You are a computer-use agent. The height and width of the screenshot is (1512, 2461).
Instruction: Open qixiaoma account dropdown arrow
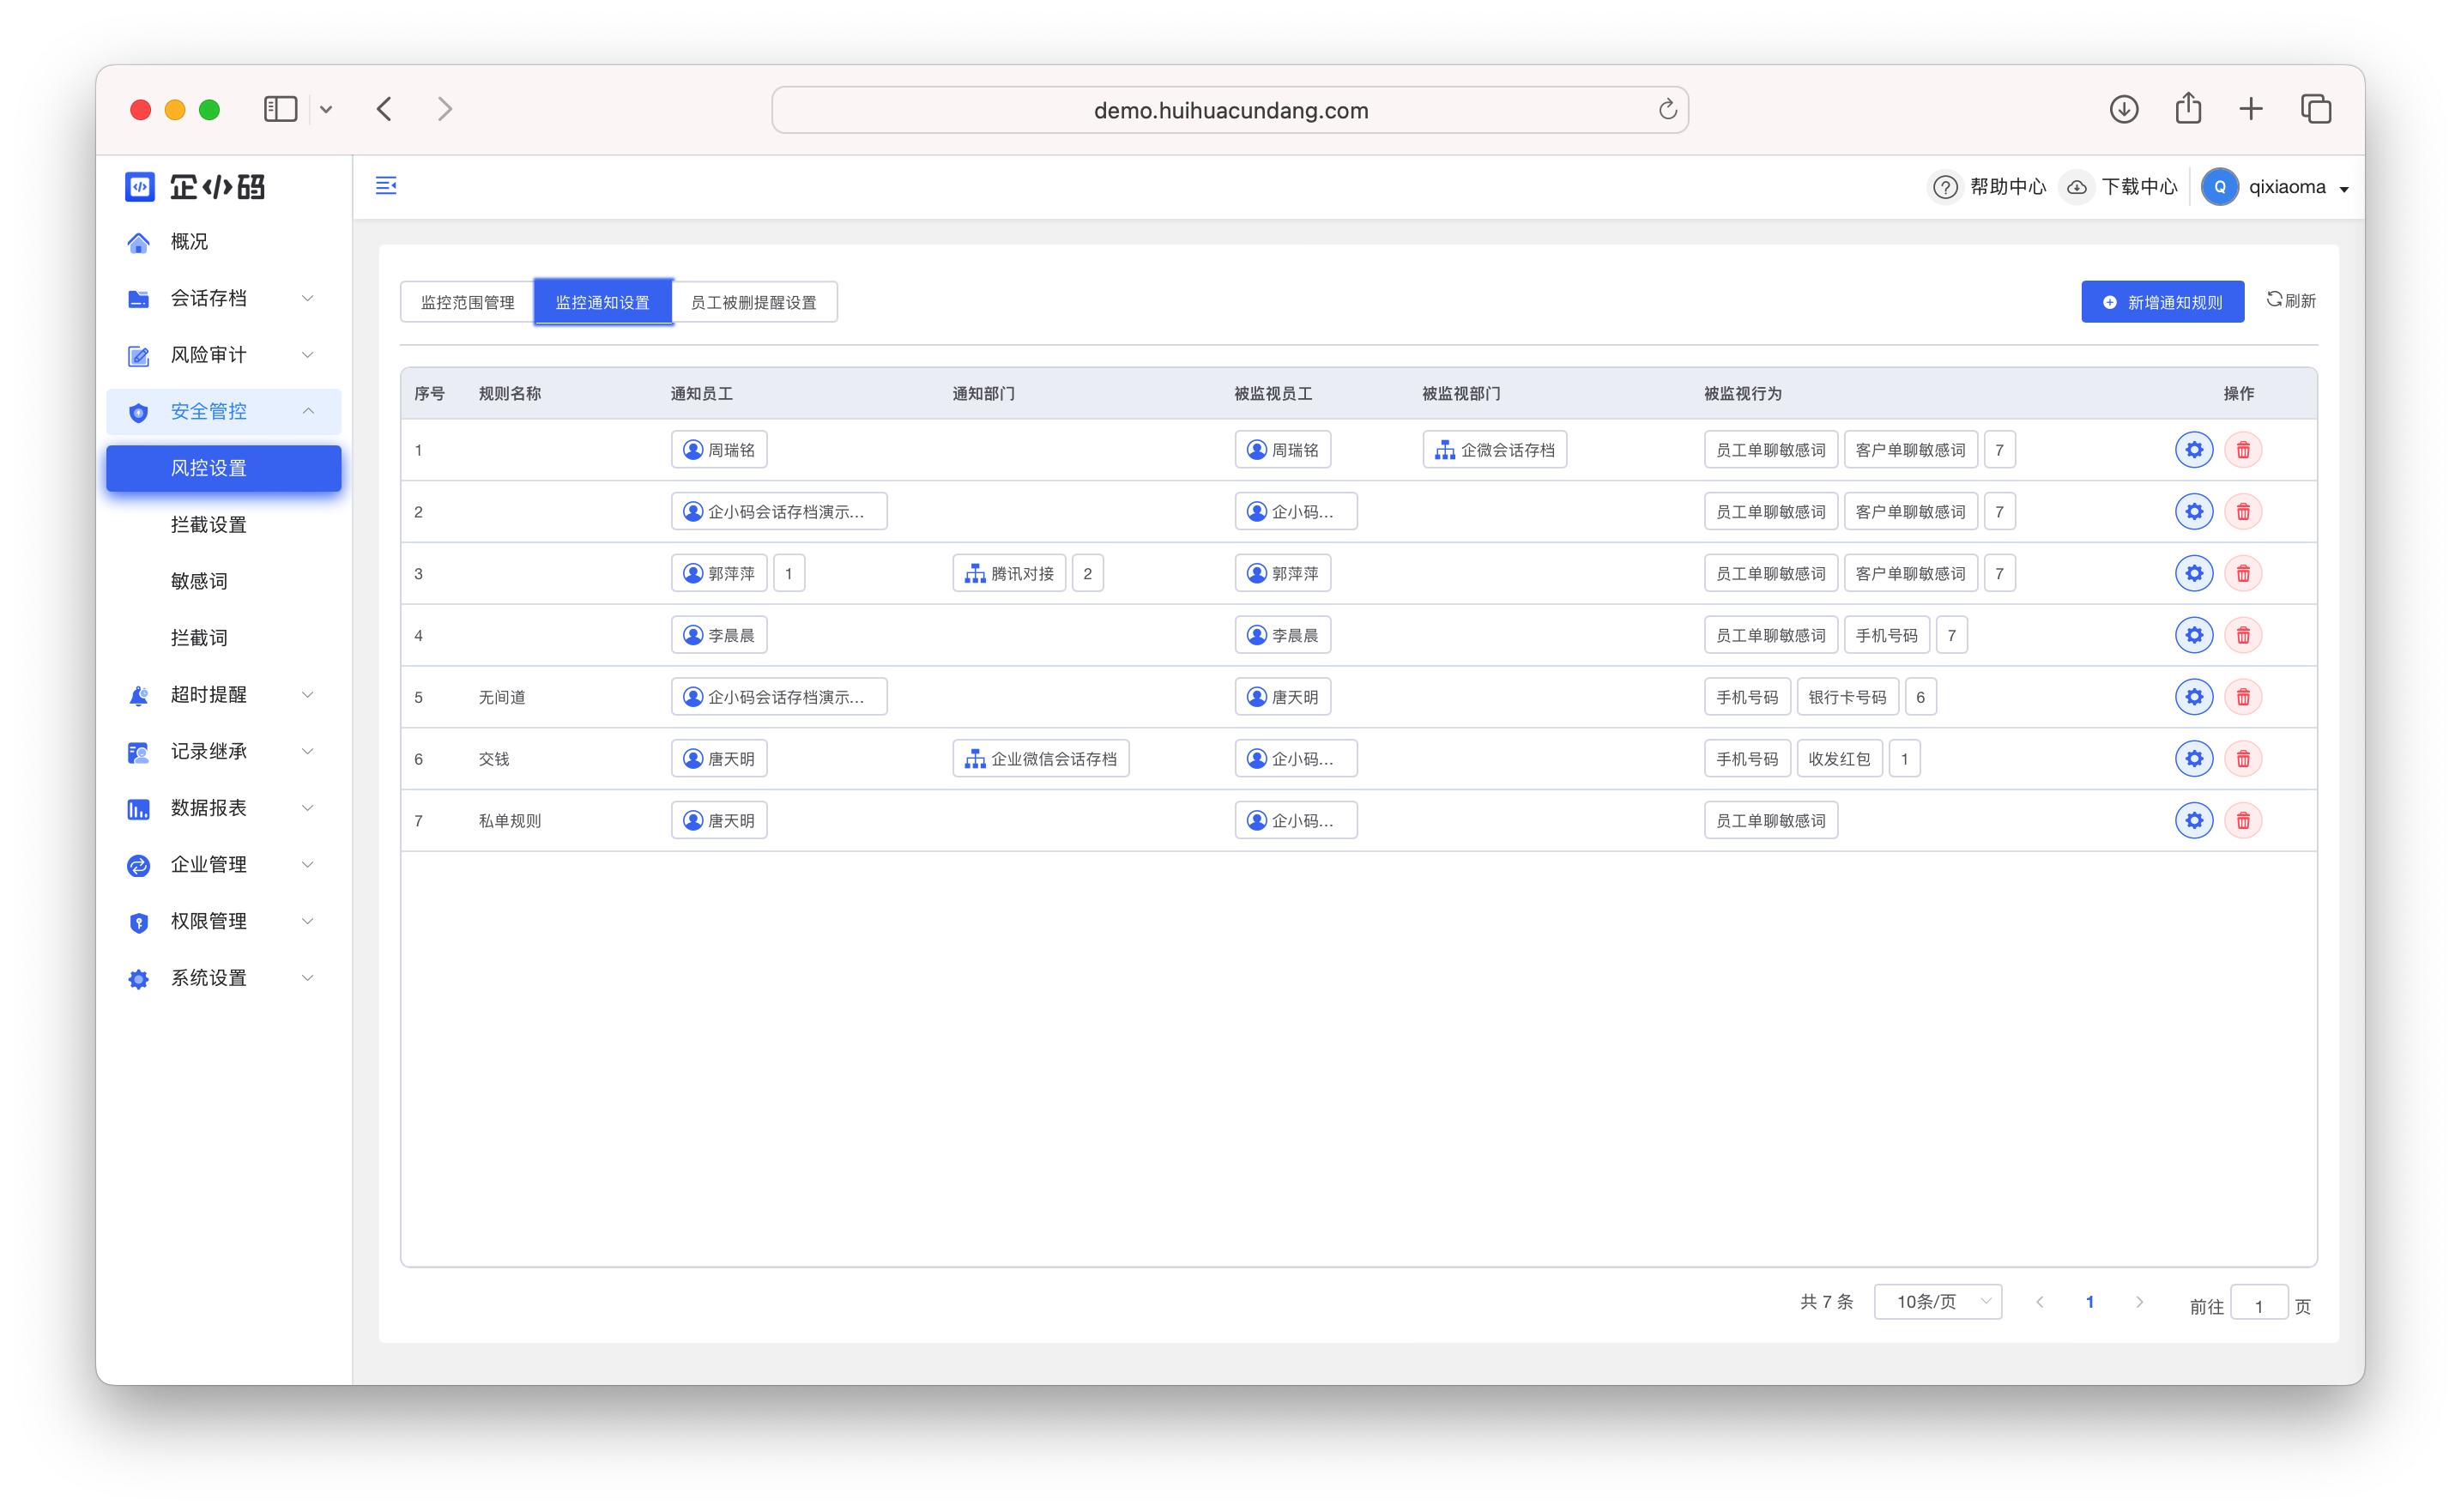pyautogui.click(x=2343, y=189)
